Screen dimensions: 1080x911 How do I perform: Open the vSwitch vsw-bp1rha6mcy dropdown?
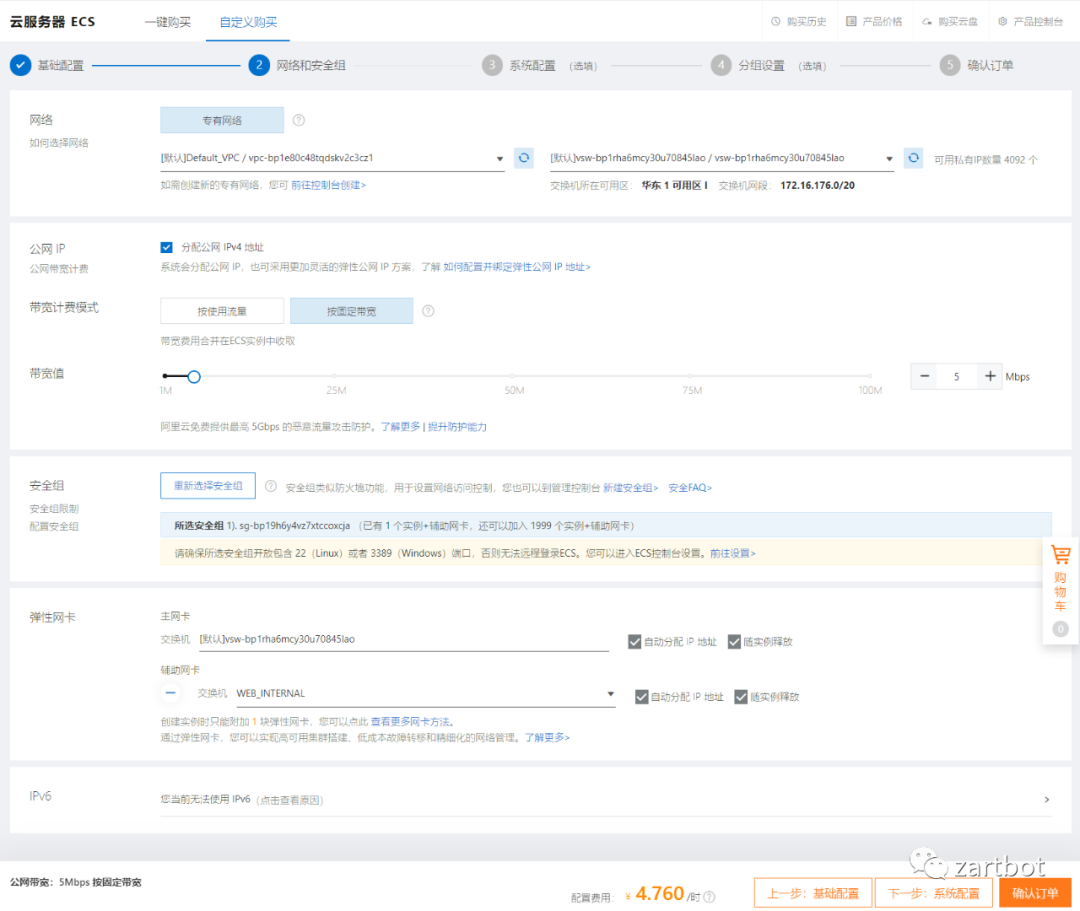(x=722, y=158)
